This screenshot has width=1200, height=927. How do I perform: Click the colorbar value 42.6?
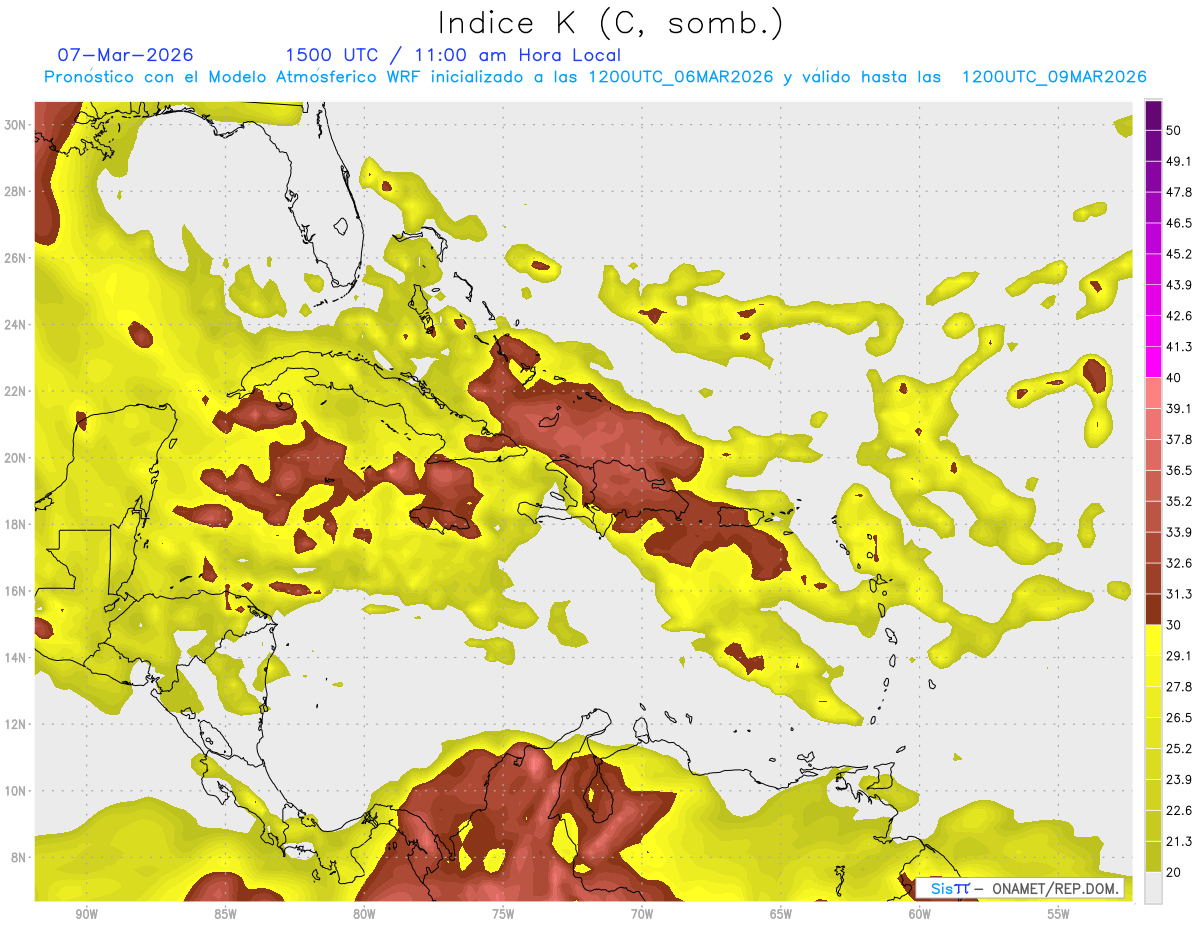point(1179,316)
